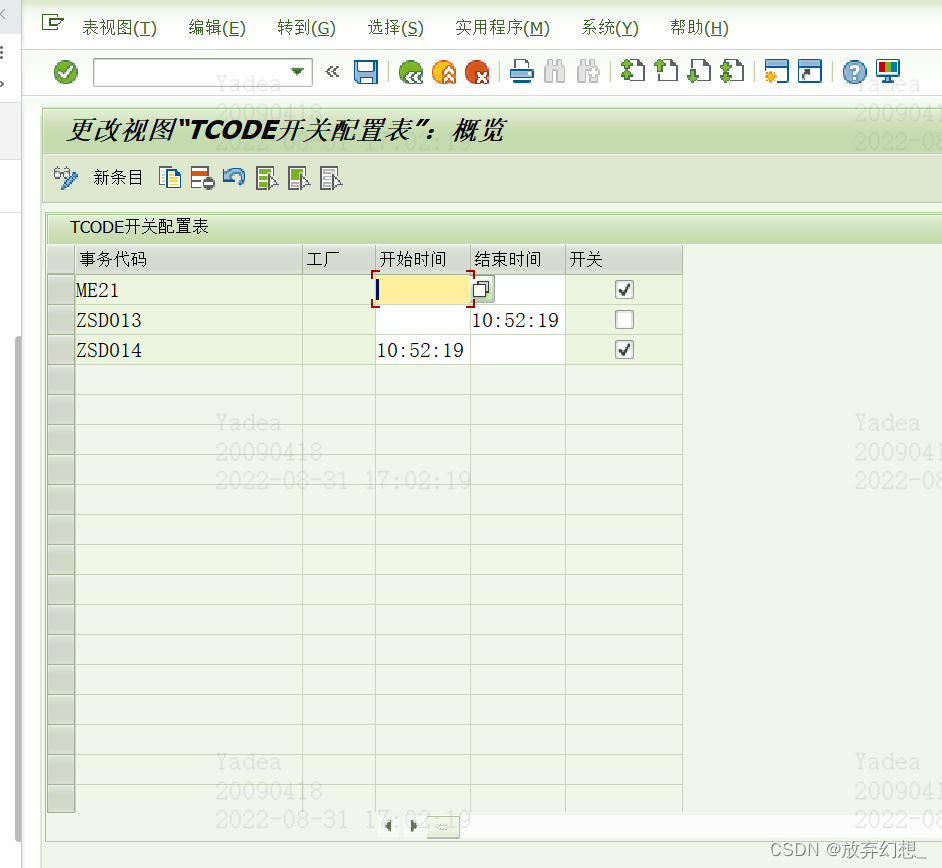This screenshot has height=868, width=942.
Task: Click the Print icon in toolbar
Action: click(x=521, y=71)
